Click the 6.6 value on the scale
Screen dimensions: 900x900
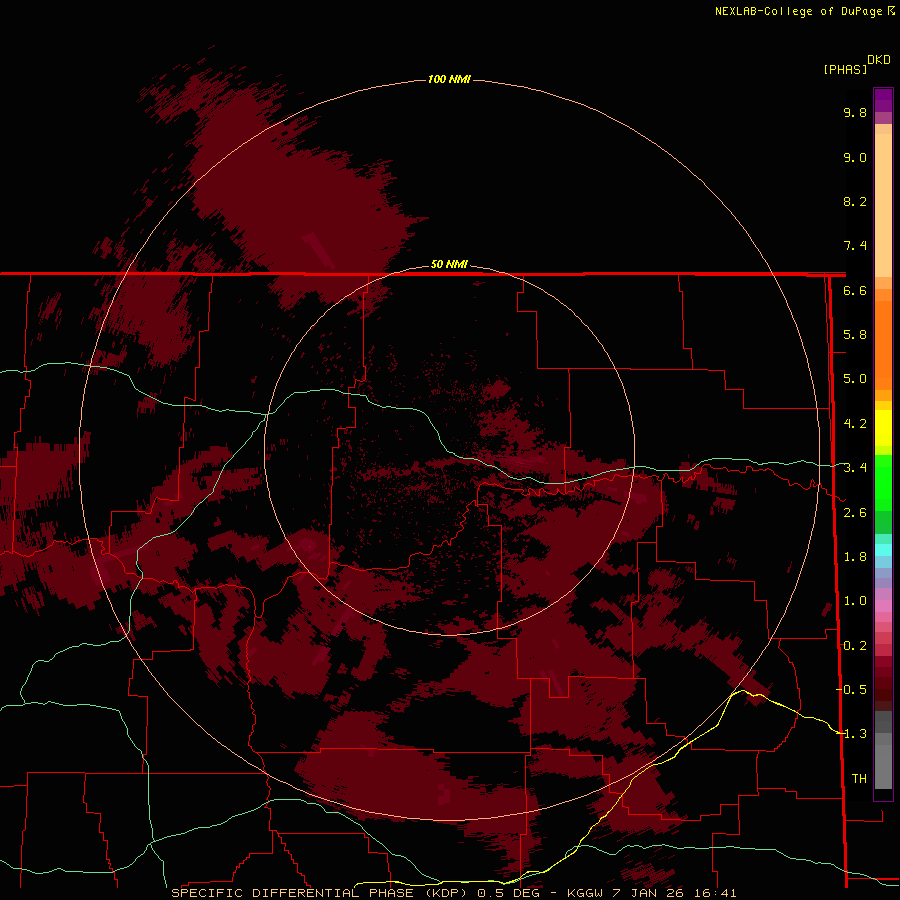855,290
